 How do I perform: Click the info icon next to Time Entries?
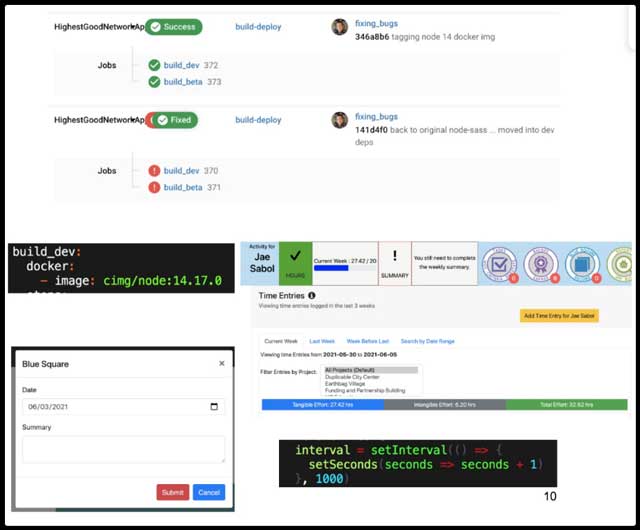[x=312, y=296]
